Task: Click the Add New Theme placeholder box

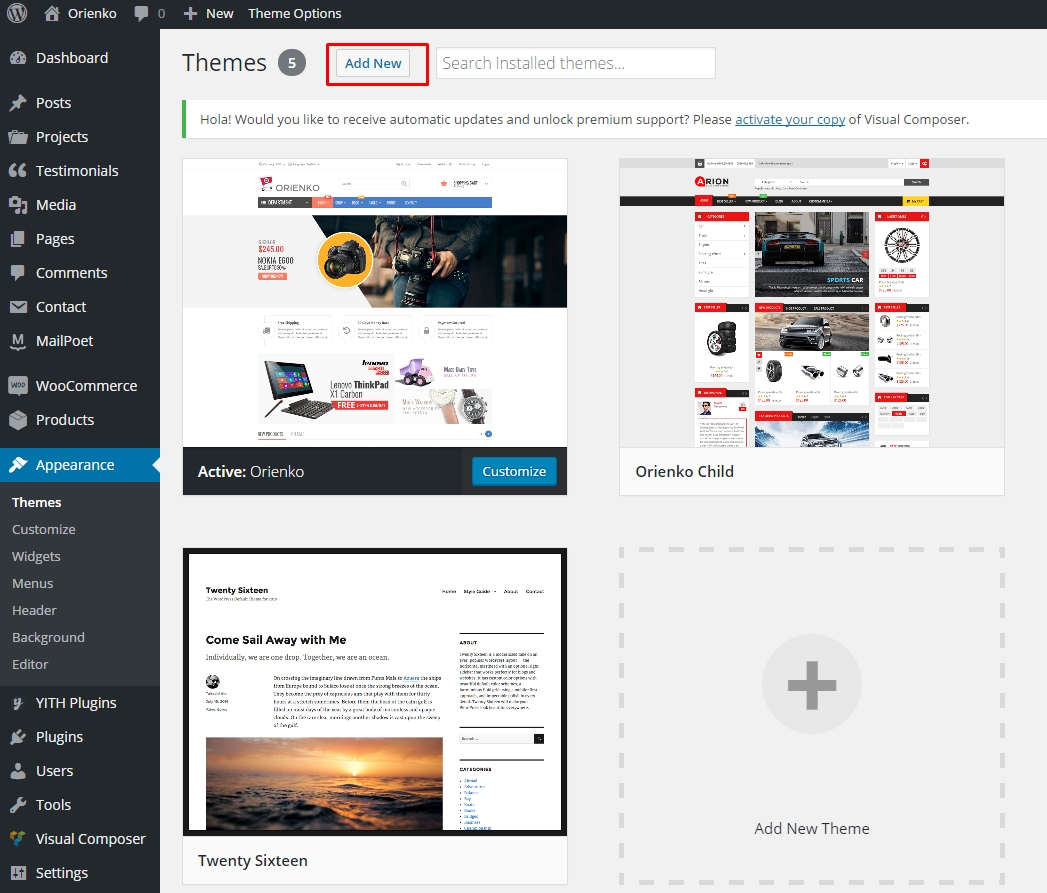Action: coord(811,684)
